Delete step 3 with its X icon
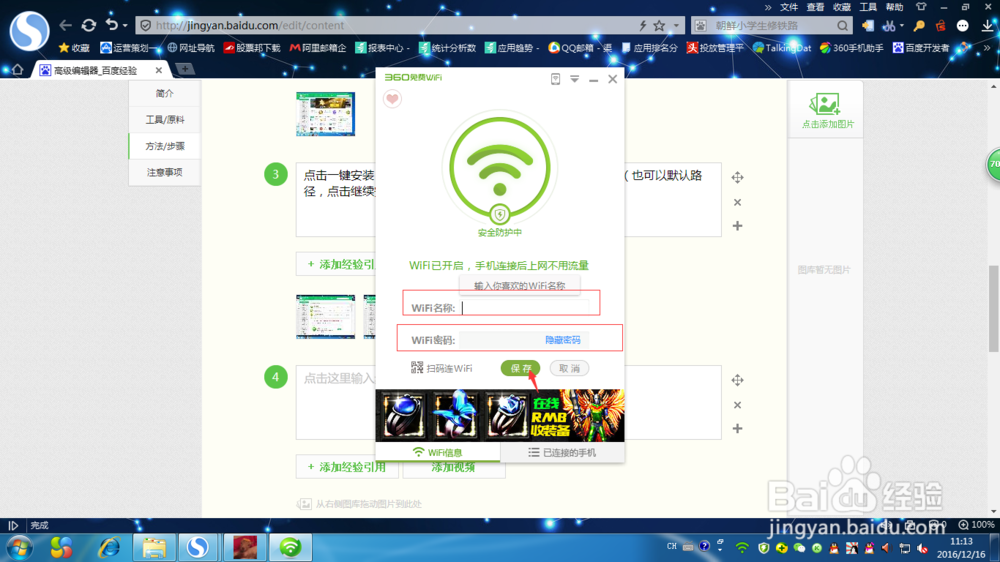The width and height of the screenshot is (1000, 562). [x=737, y=202]
